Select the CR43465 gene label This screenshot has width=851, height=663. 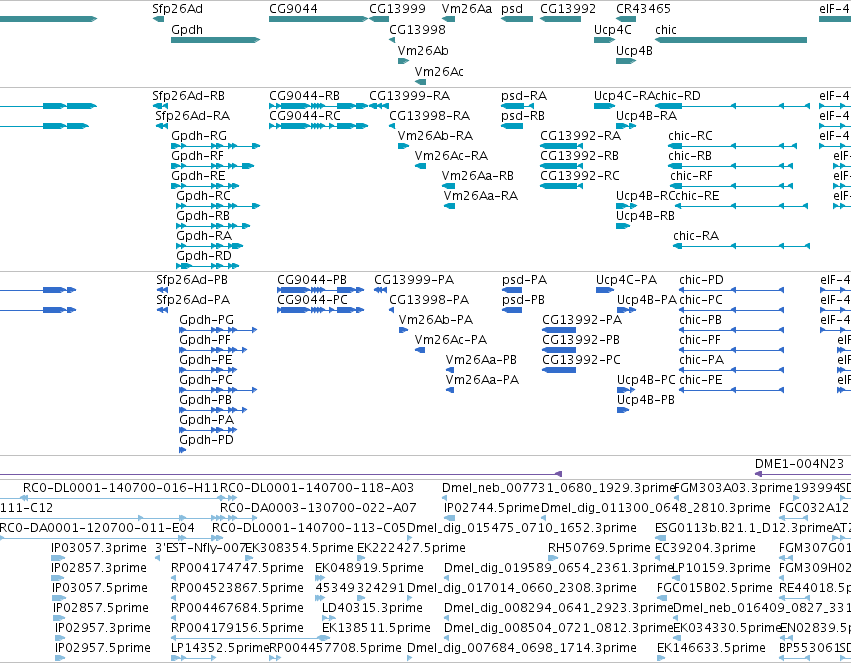point(643,9)
